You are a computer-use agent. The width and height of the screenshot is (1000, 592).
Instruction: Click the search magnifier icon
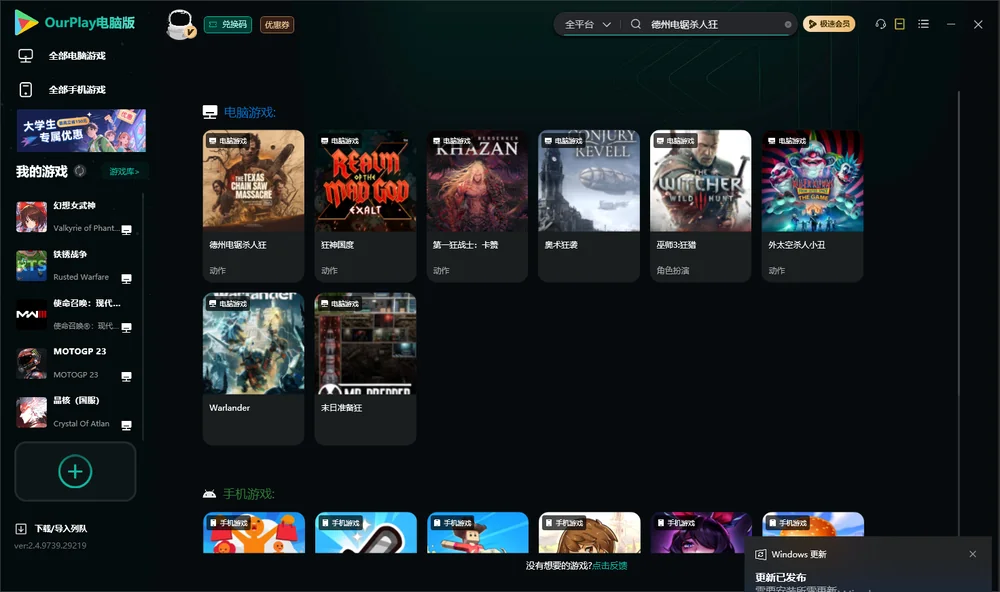[x=635, y=24]
